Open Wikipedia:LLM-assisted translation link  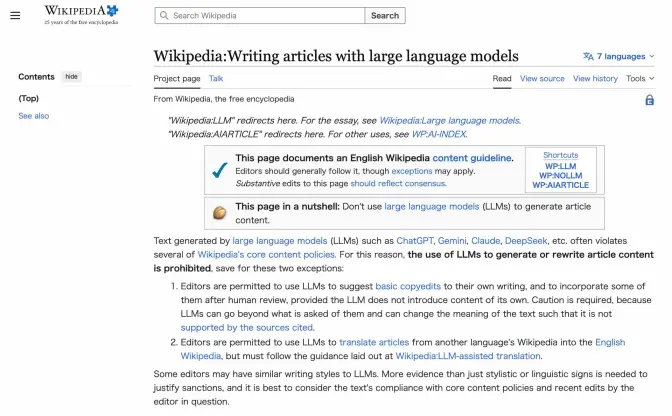point(468,356)
